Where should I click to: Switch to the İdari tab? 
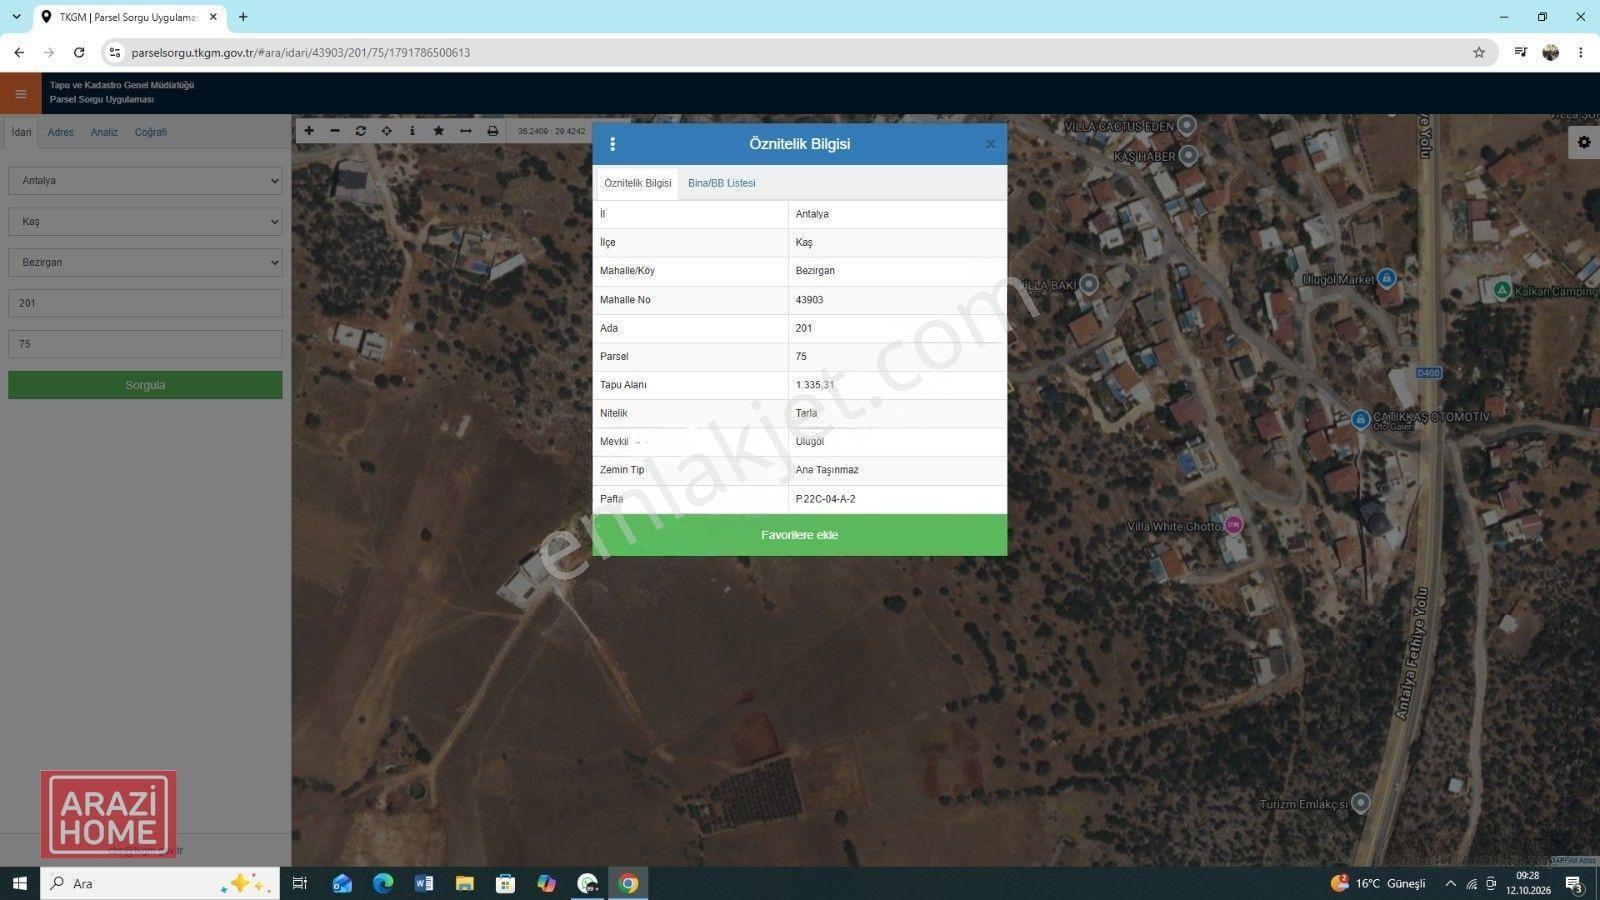tap(21, 132)
